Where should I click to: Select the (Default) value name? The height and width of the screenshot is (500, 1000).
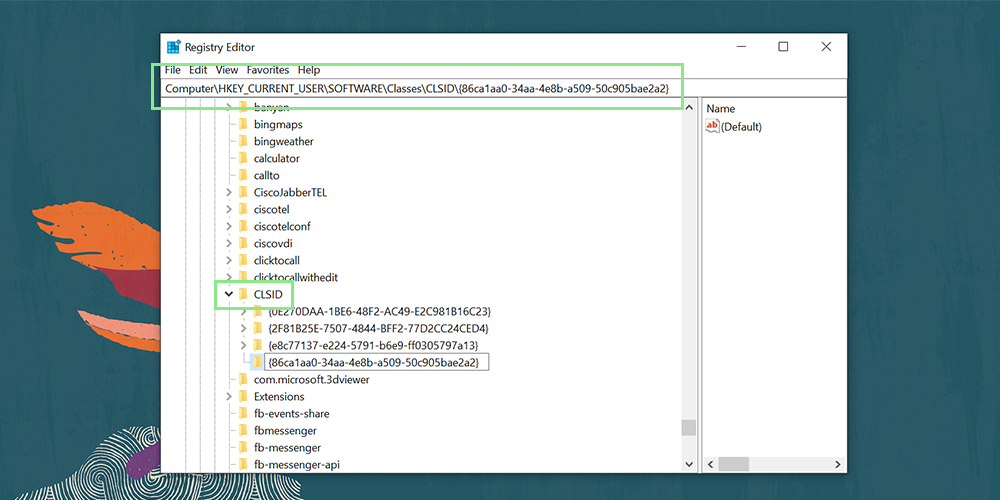click(x=741, y=126)
